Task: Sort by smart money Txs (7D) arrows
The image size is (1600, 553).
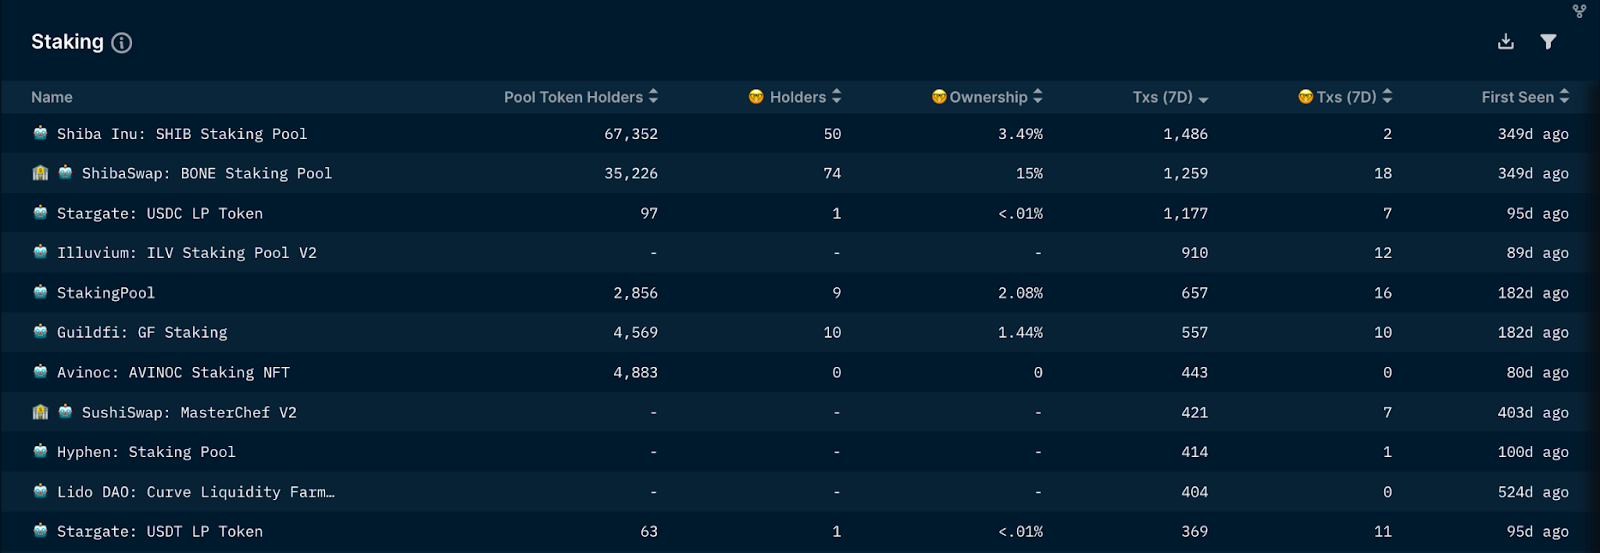Action: (x=1387, y=96)
